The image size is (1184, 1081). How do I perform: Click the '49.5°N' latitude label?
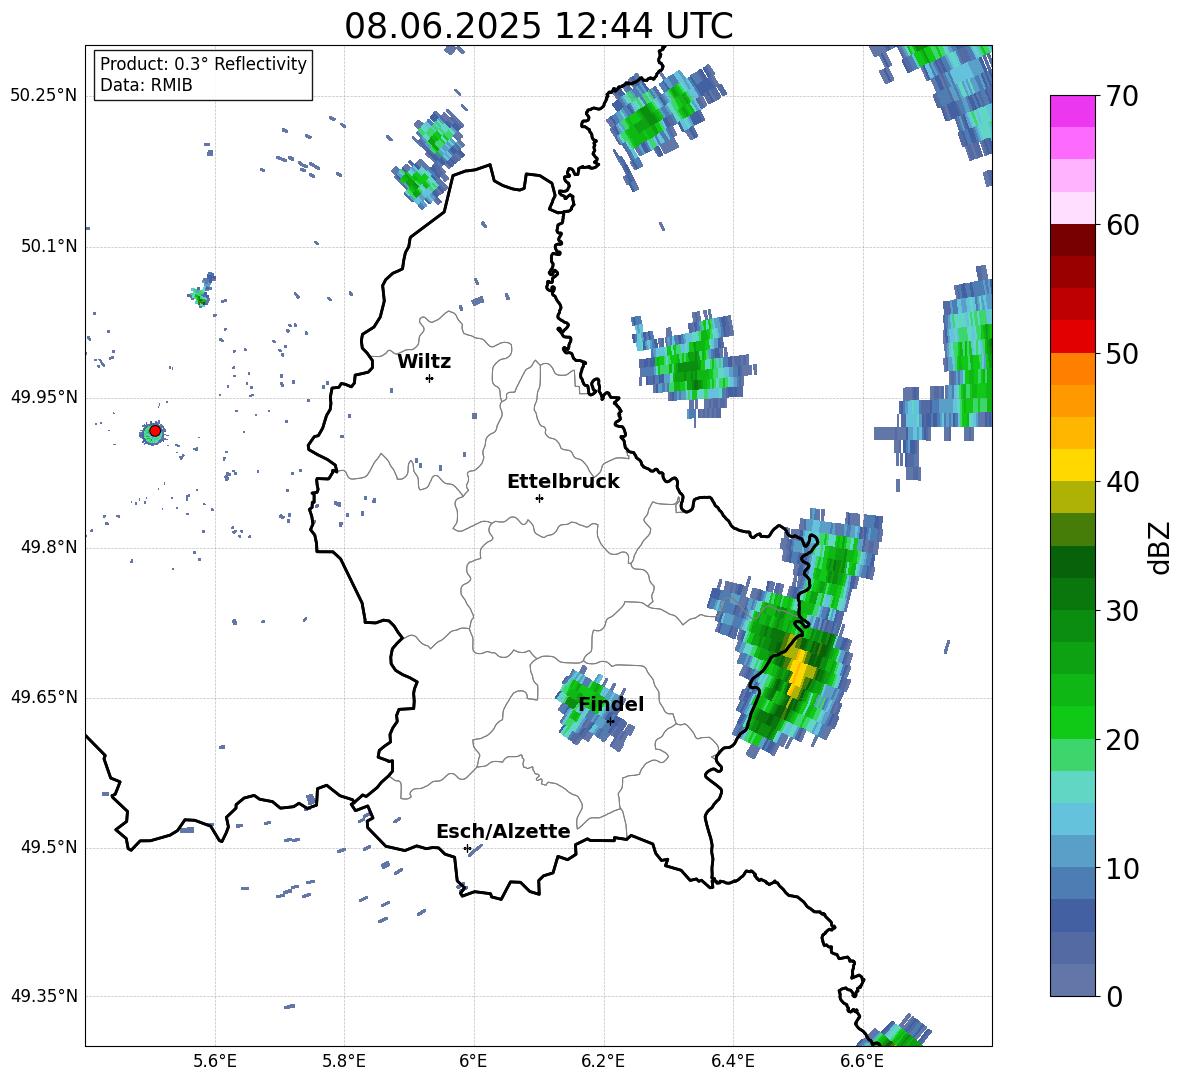tap(49, 847)
